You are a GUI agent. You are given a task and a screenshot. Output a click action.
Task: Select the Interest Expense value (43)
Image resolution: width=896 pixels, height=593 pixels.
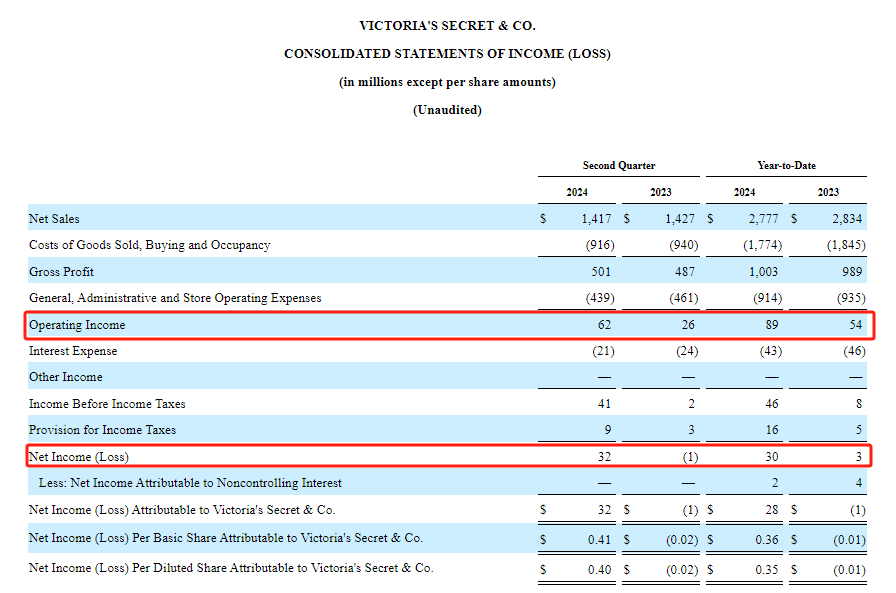click(771, 351)
